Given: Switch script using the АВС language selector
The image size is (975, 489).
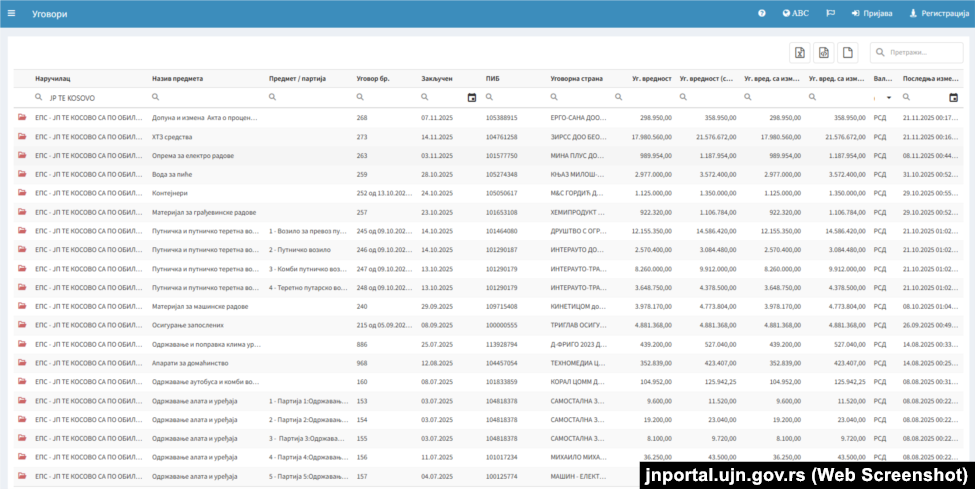Looking at the screenshot, I should click(796, 13).
